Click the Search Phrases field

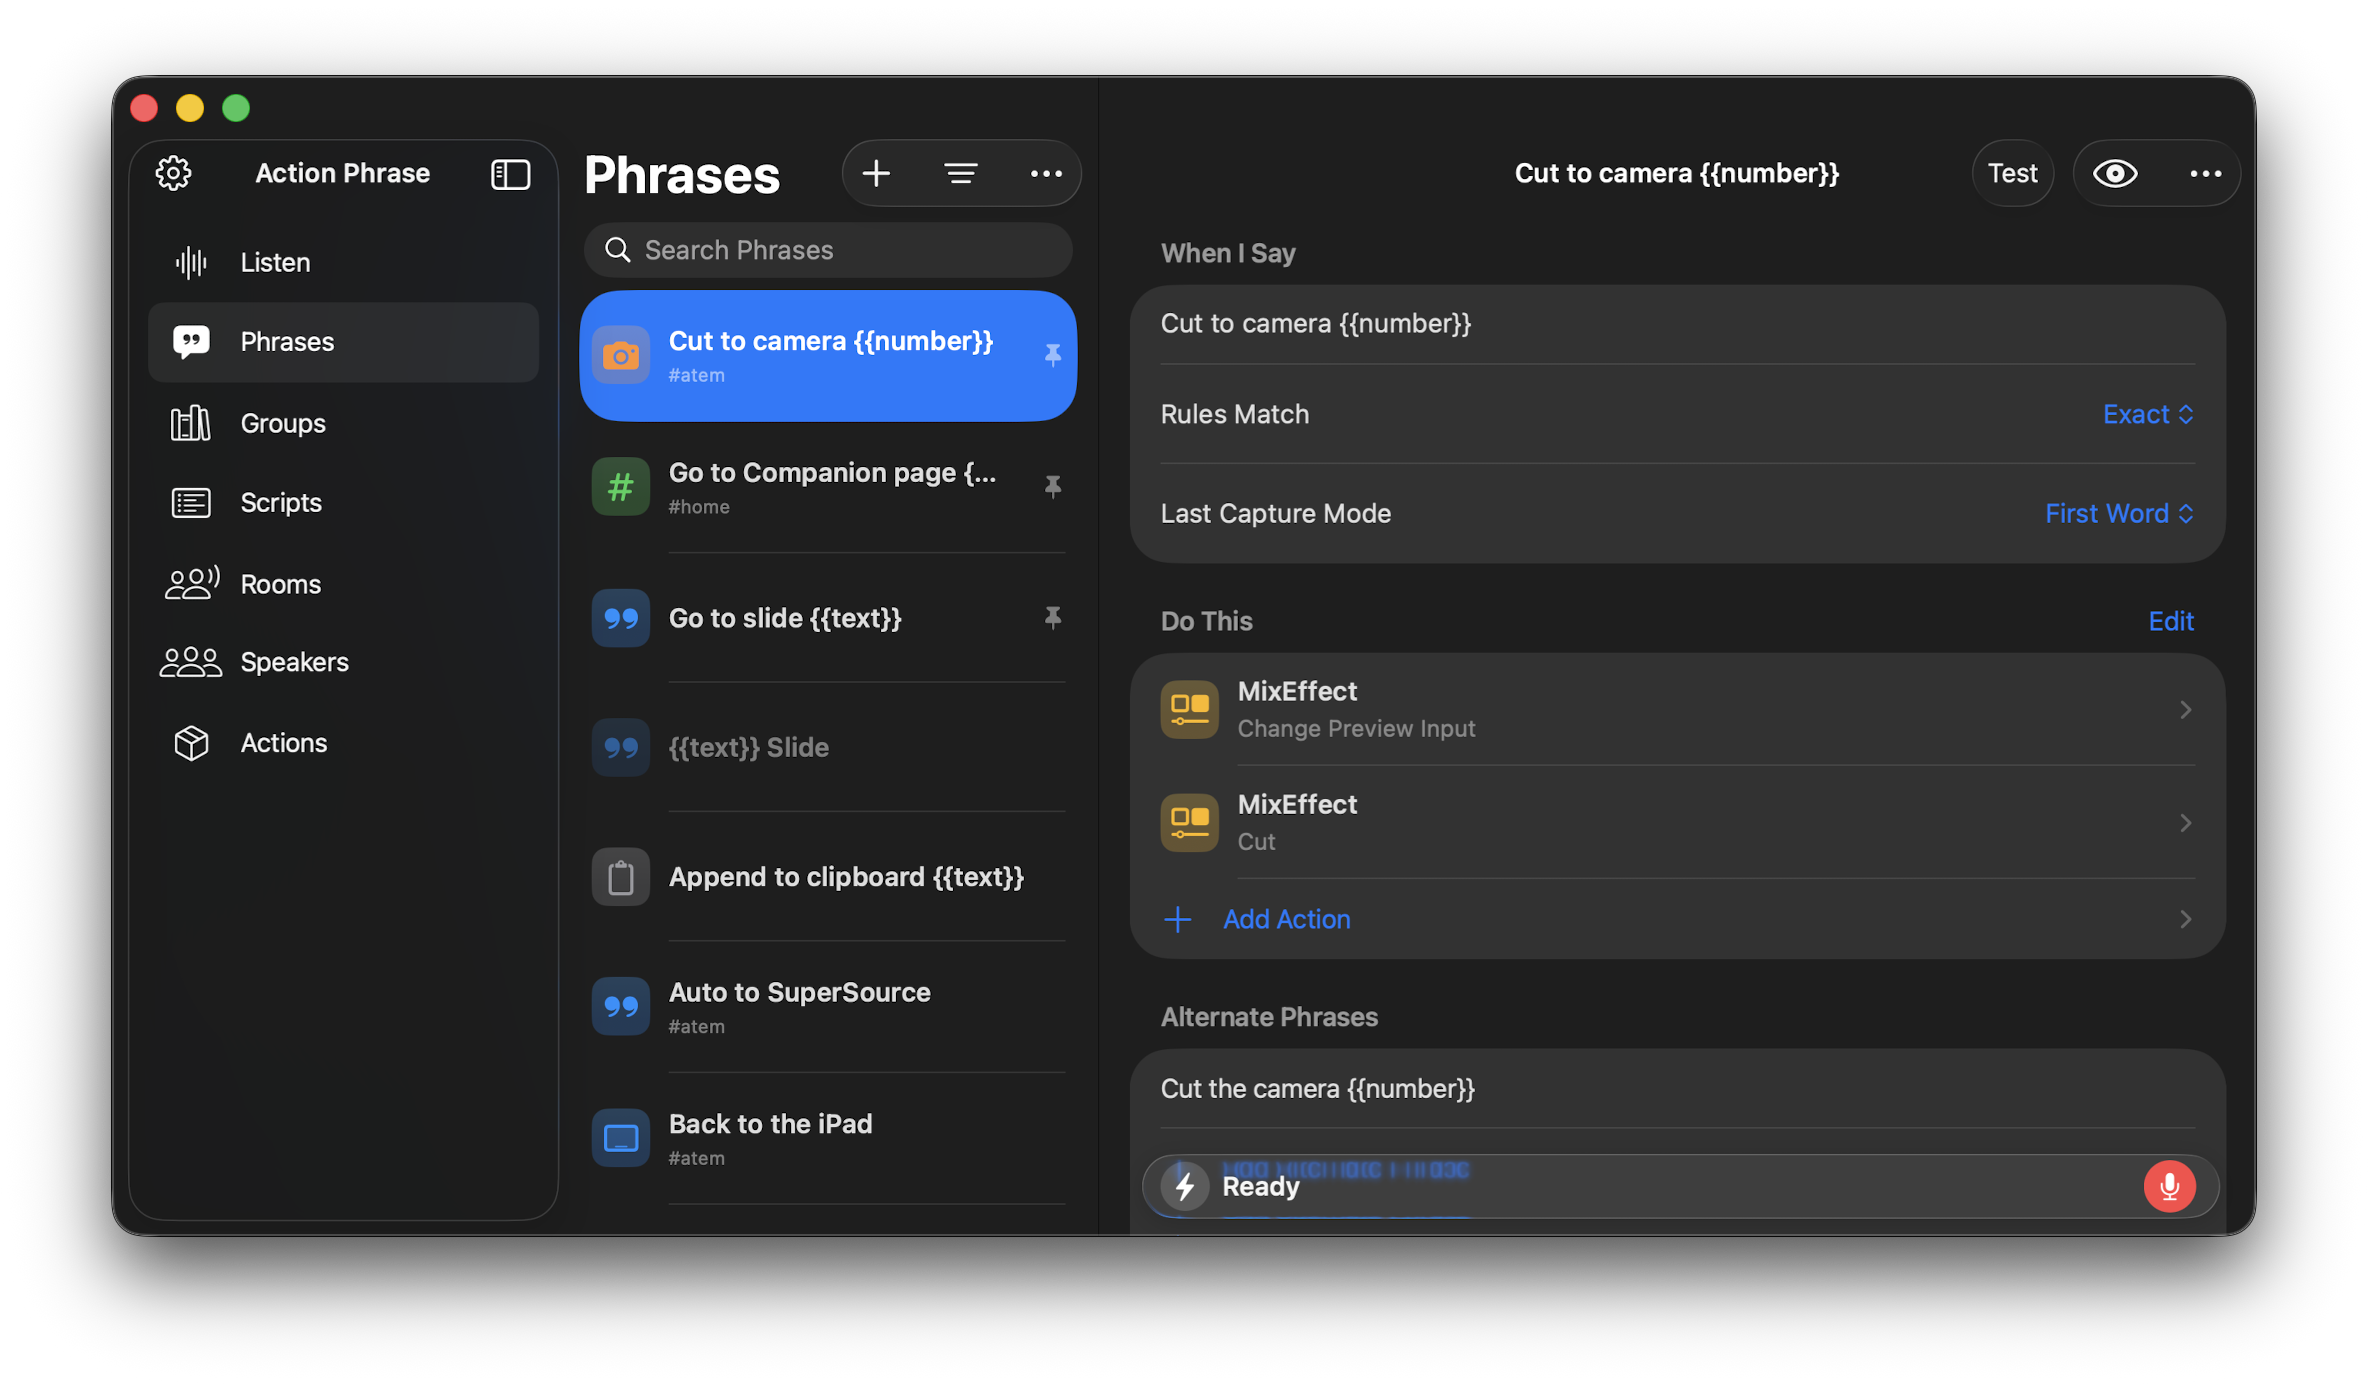[828, 250]
